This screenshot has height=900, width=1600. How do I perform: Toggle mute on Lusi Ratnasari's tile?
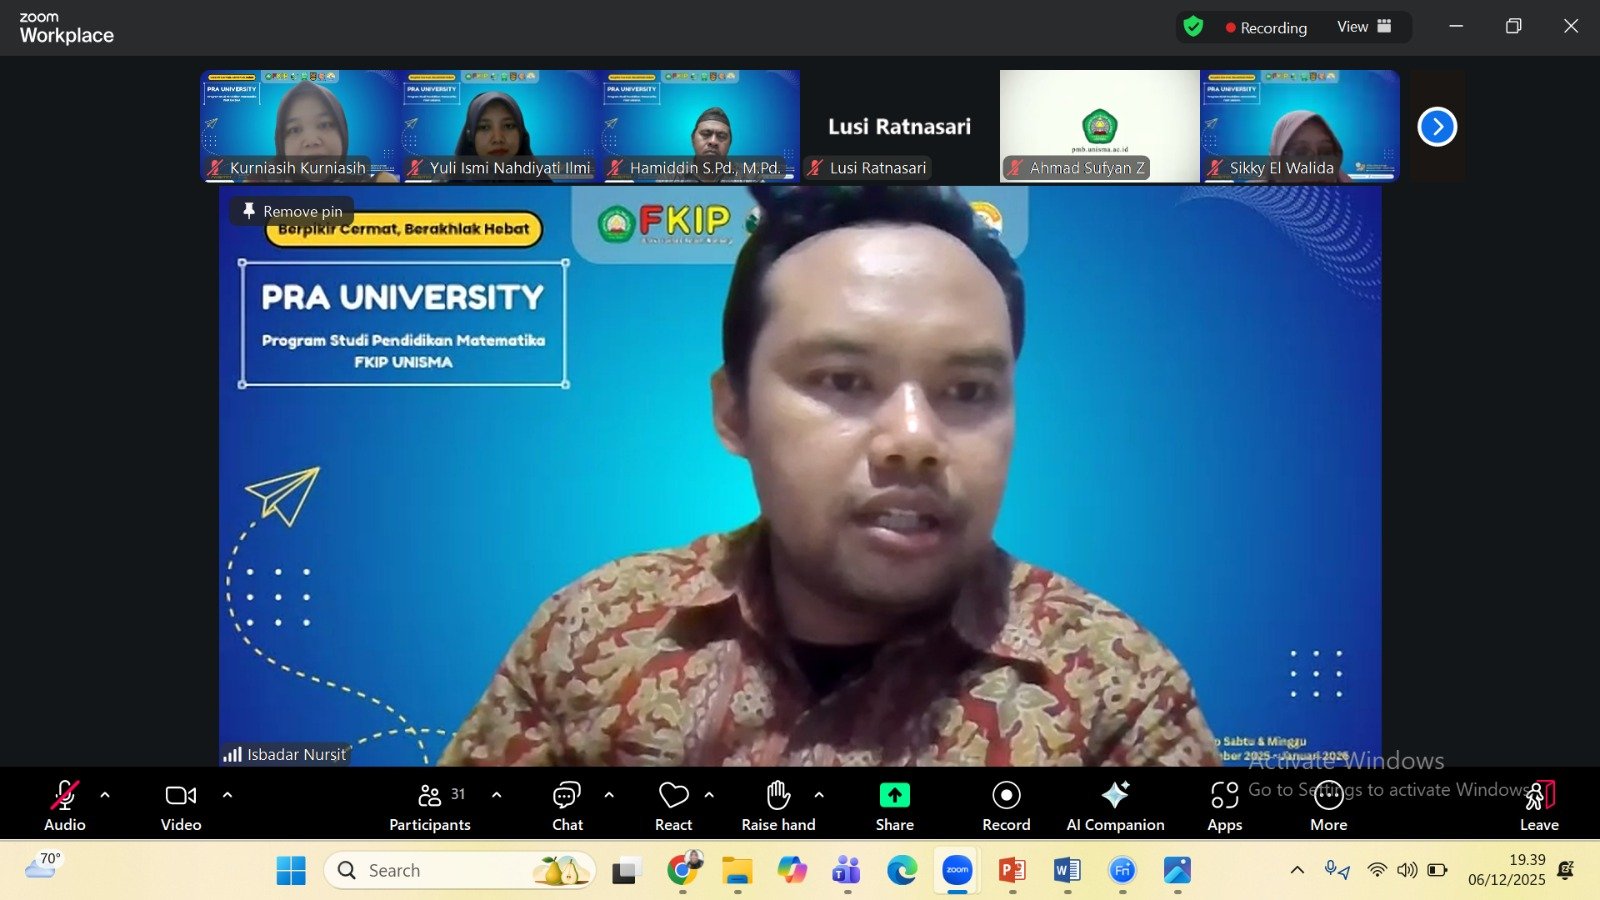pyautogui.click(x=815, y=168)
